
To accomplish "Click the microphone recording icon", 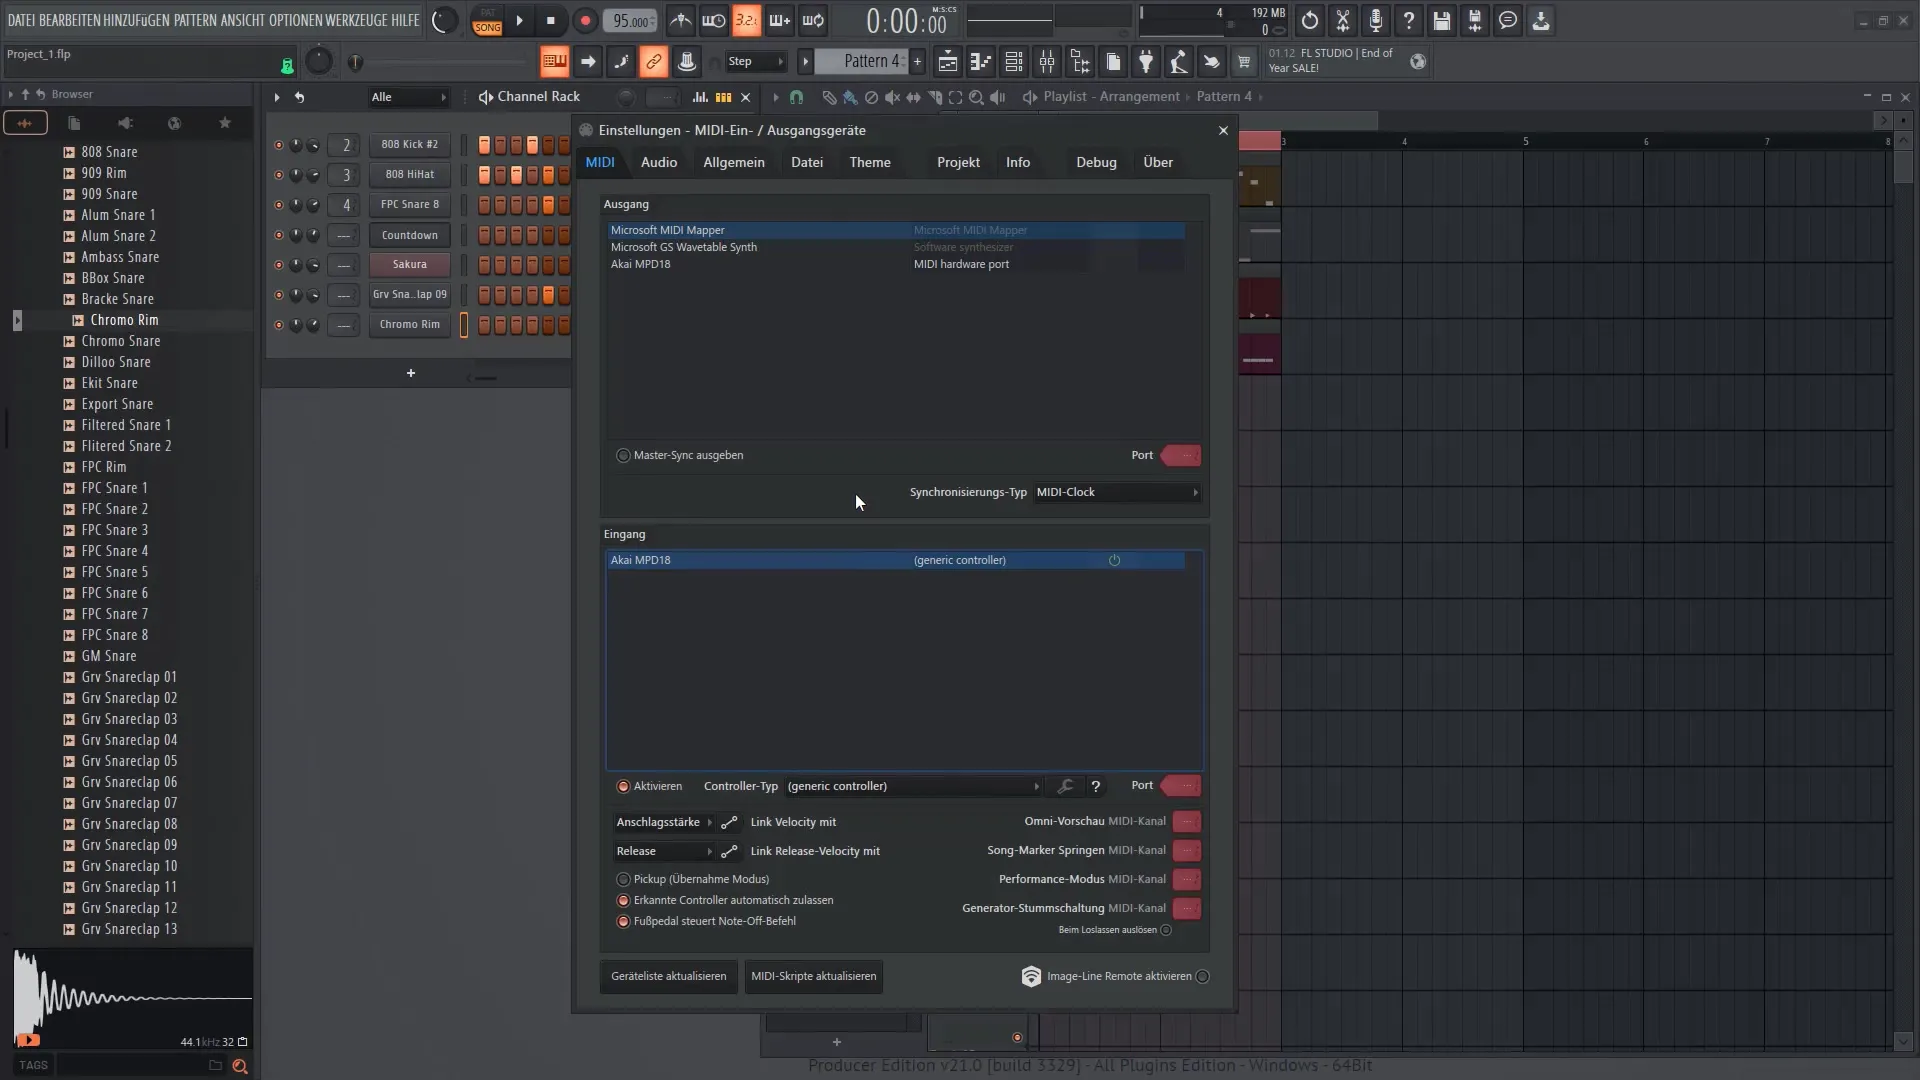I will tap(1375, 20).
